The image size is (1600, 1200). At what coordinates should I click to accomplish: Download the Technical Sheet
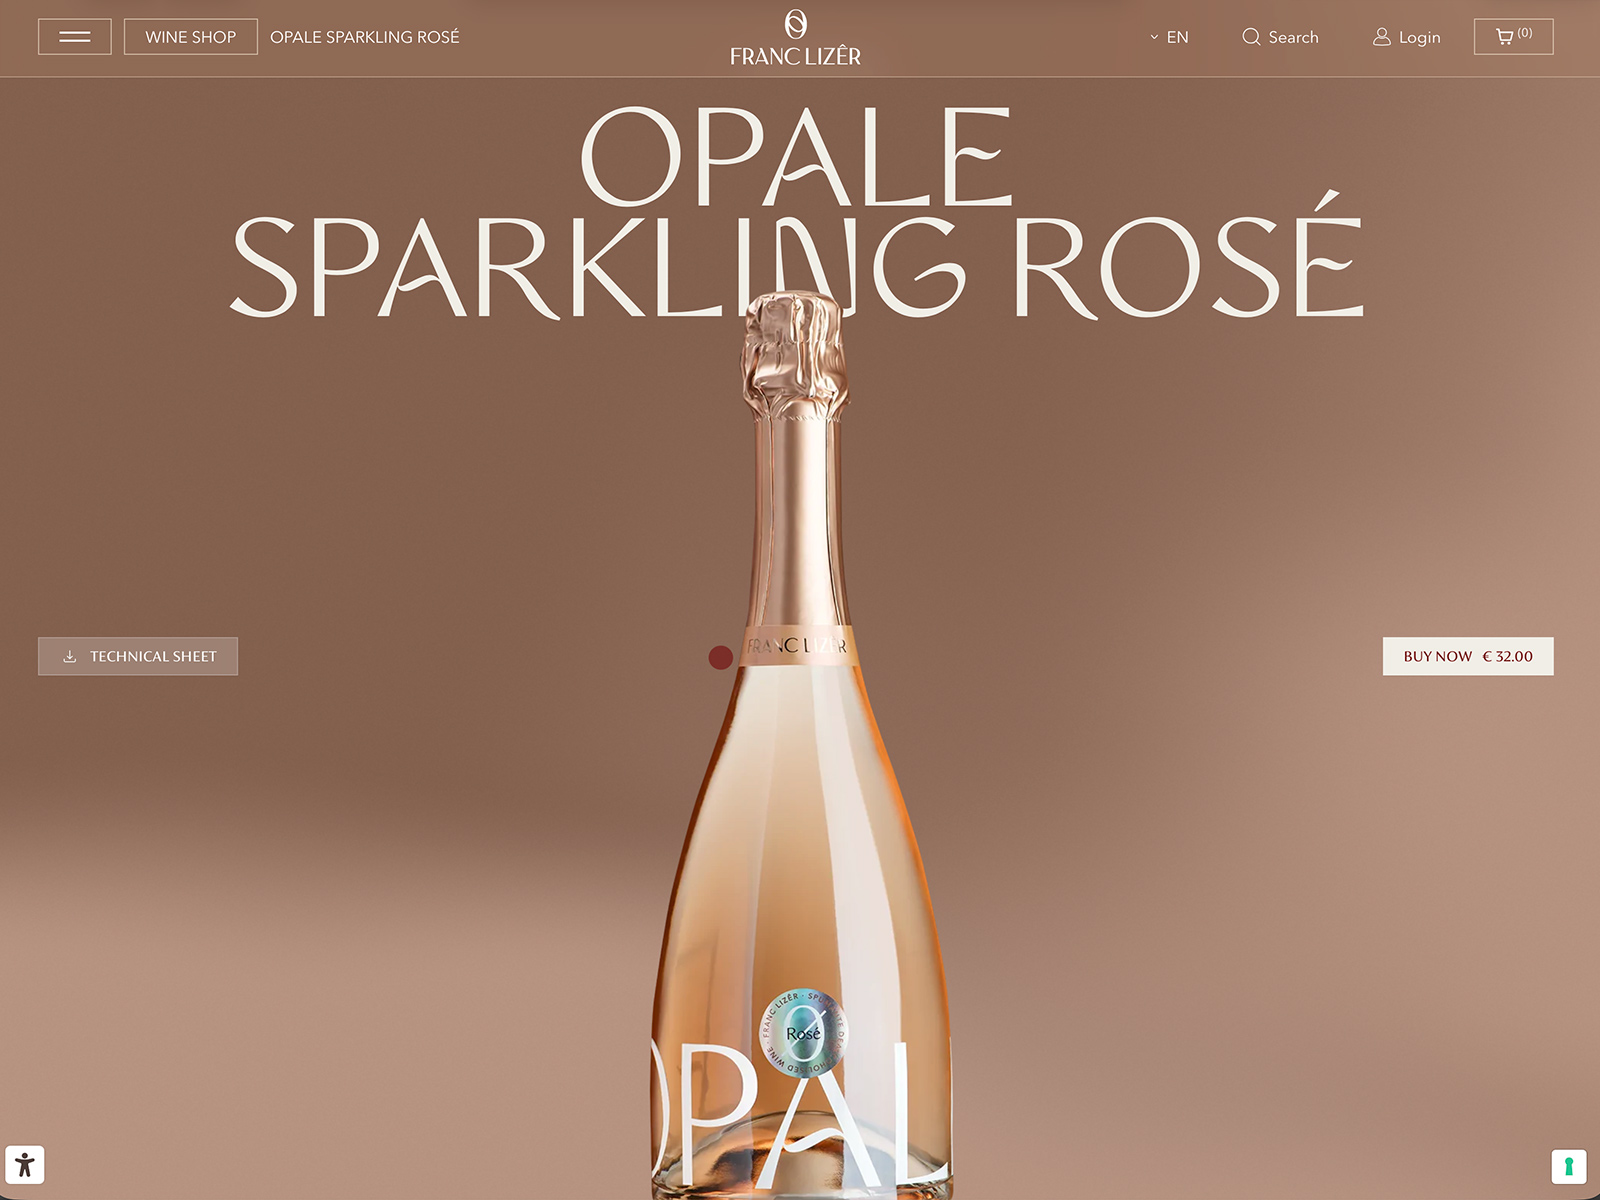[x=138, y=656]
